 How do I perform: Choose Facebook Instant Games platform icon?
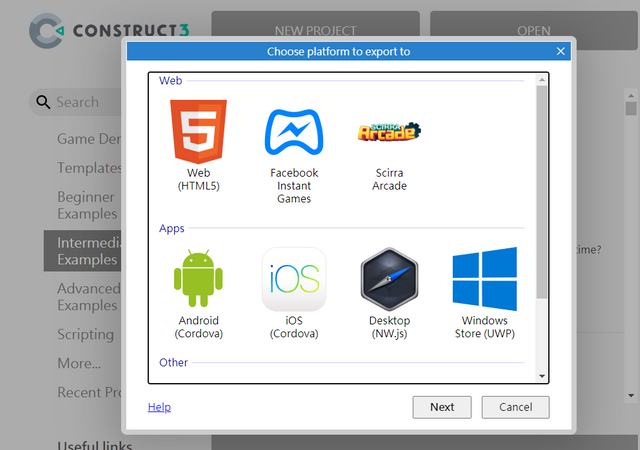(x=294, y=132)
